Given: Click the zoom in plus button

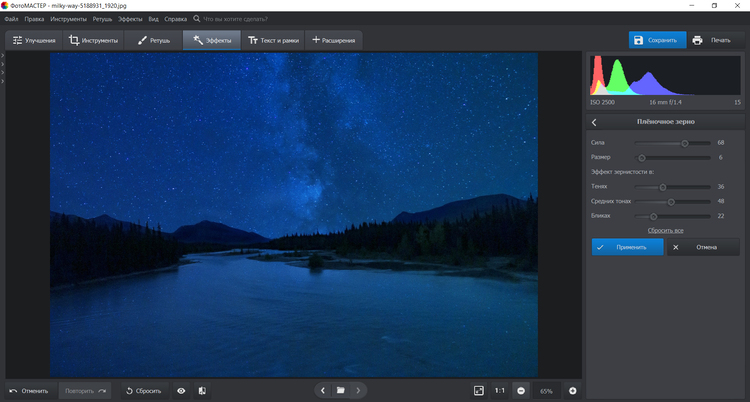Looking at the screenshot, I should tap(573, 390).
